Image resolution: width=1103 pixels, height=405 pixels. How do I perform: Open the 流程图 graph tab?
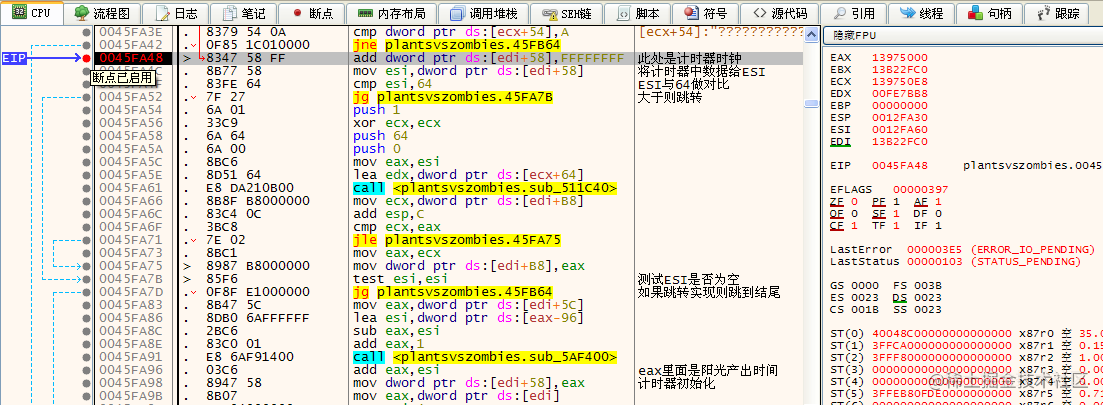tap(101, 13)
